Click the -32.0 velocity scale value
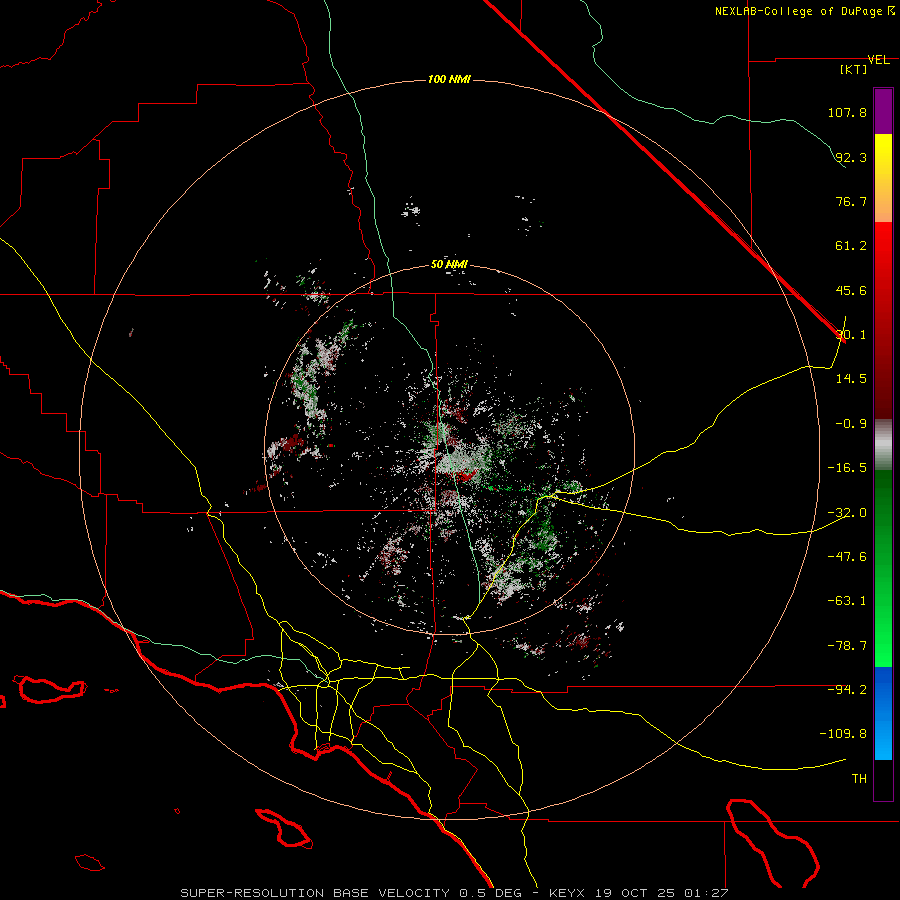Screen dimensions: 900x900 [847, 513]
